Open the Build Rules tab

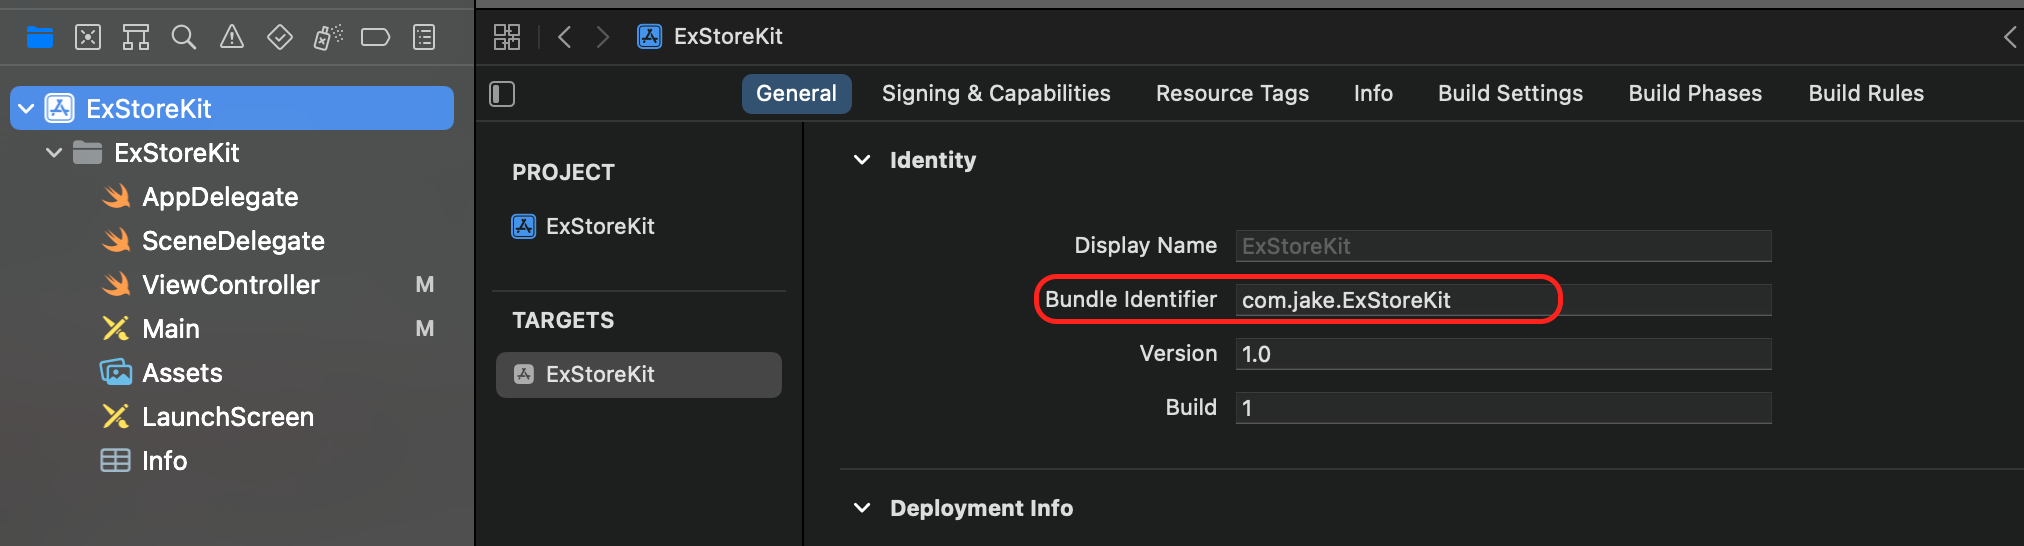1866,94
